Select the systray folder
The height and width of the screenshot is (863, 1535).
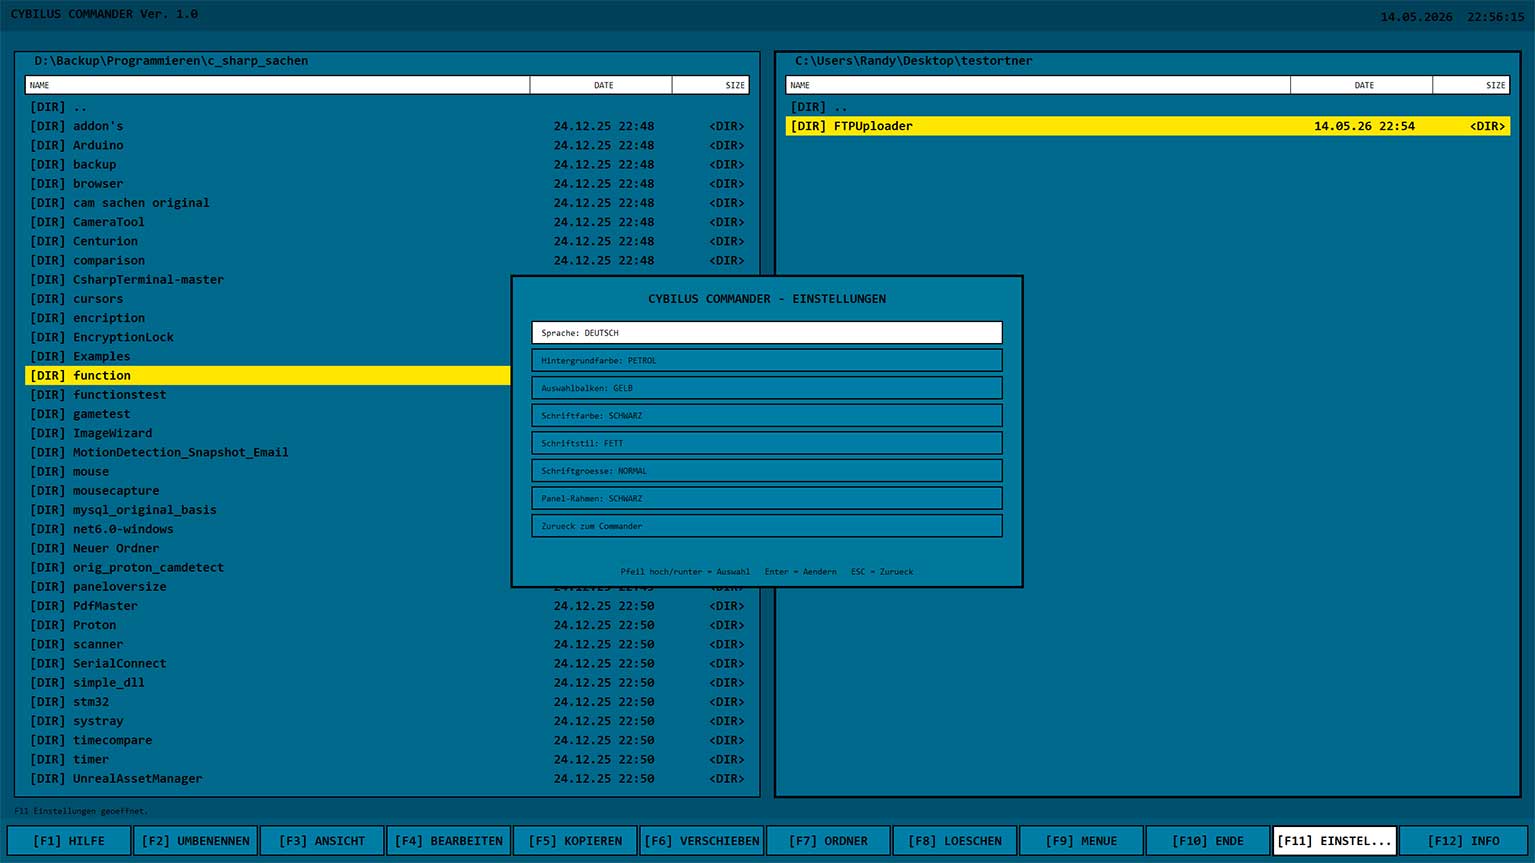pyautogui.click(x=387, y=721)
